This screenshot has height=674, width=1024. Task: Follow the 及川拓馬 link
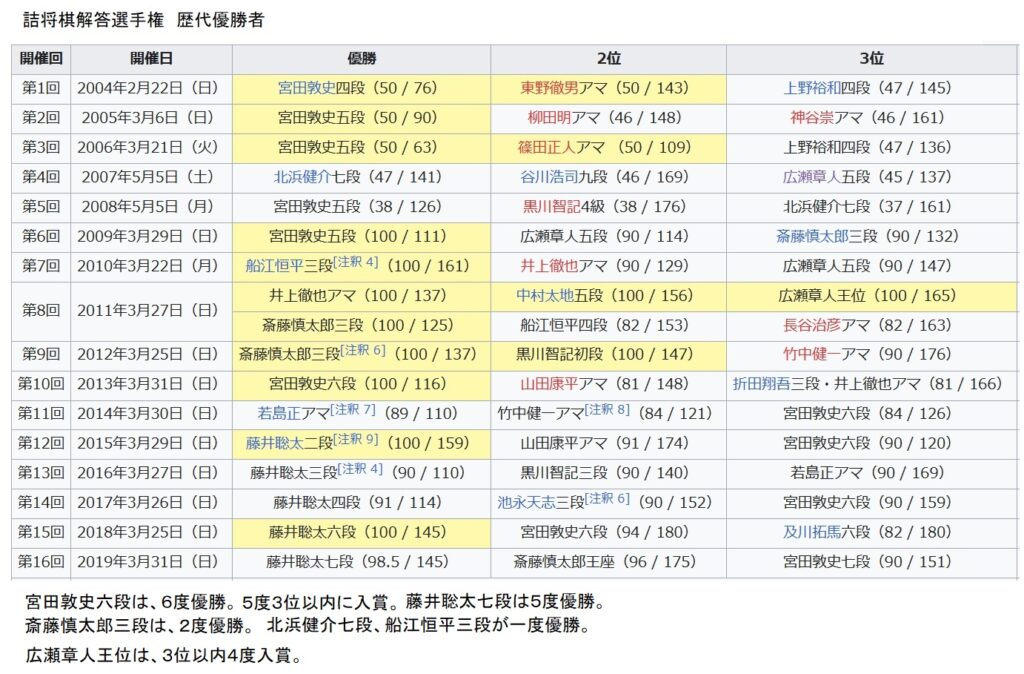(812, 532)
